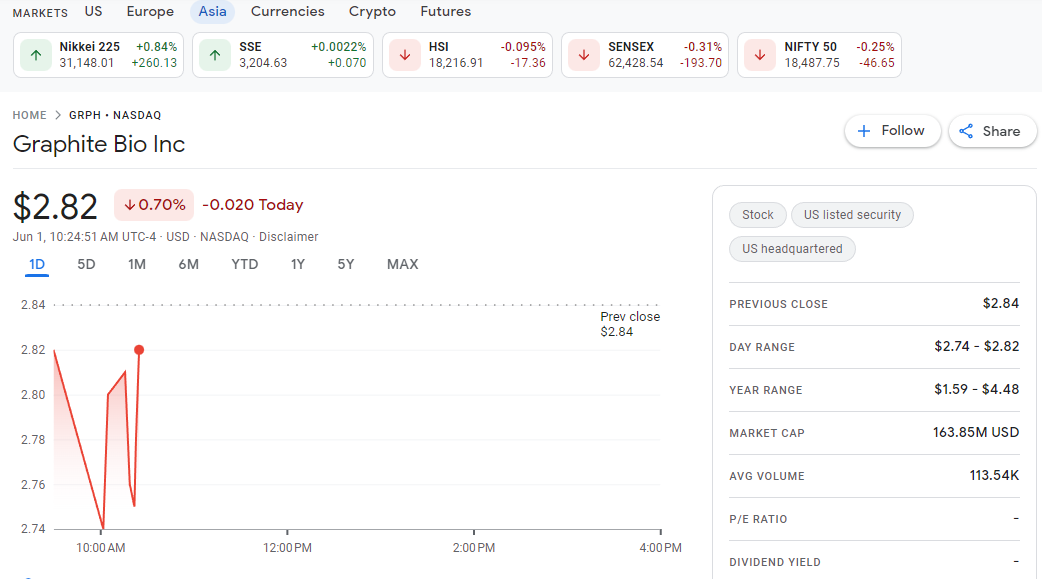Click the 2:00 PM axis label
This screenshot has width=1042, height=579.
click(474, 548)
